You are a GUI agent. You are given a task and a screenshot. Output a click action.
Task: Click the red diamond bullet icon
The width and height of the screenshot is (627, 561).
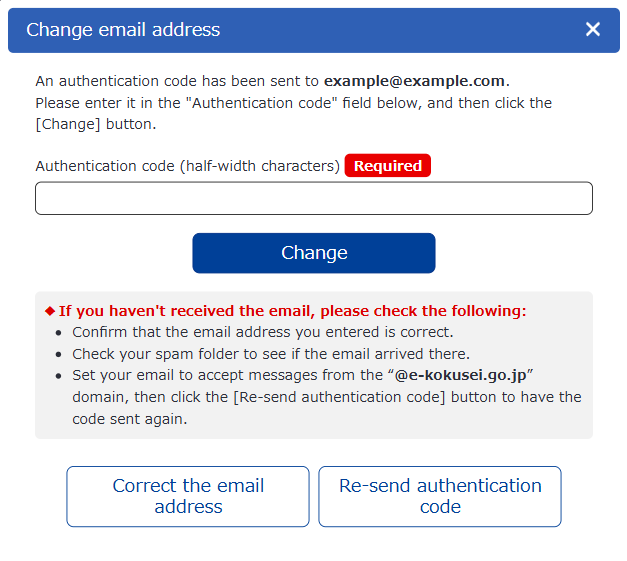click(x=50, y=311)
